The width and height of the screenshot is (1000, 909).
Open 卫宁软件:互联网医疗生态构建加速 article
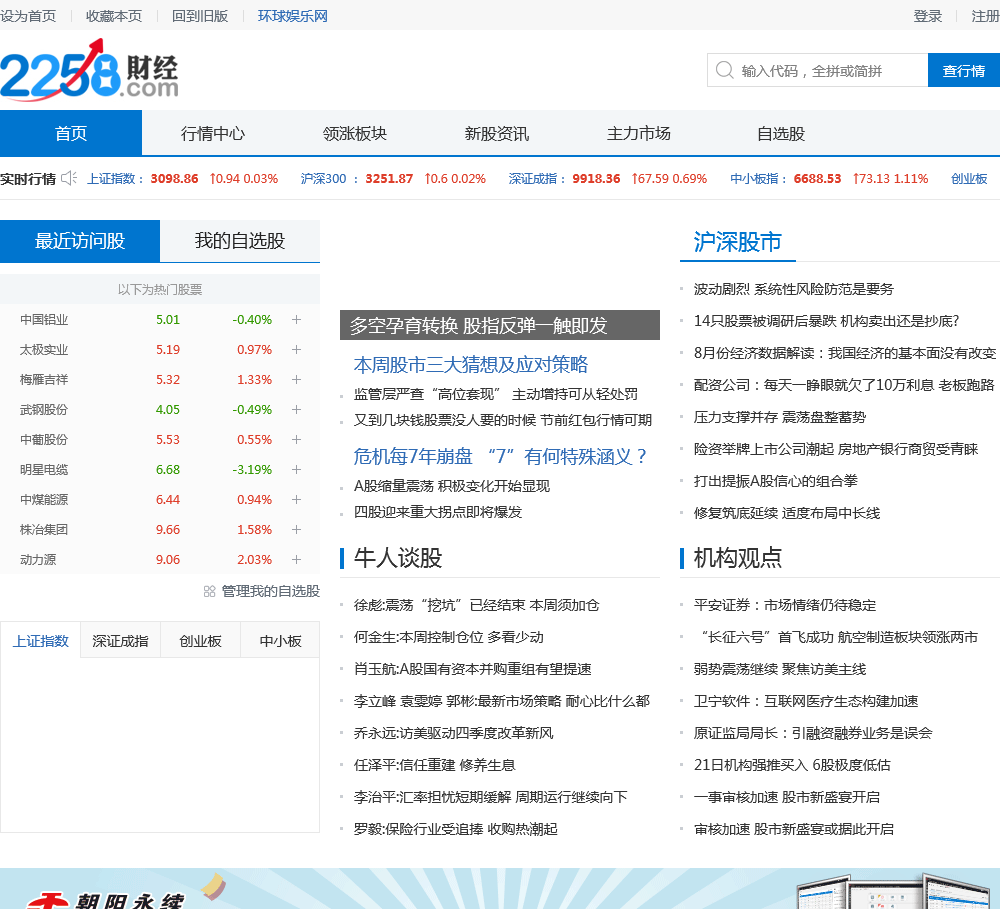(806, 701)
